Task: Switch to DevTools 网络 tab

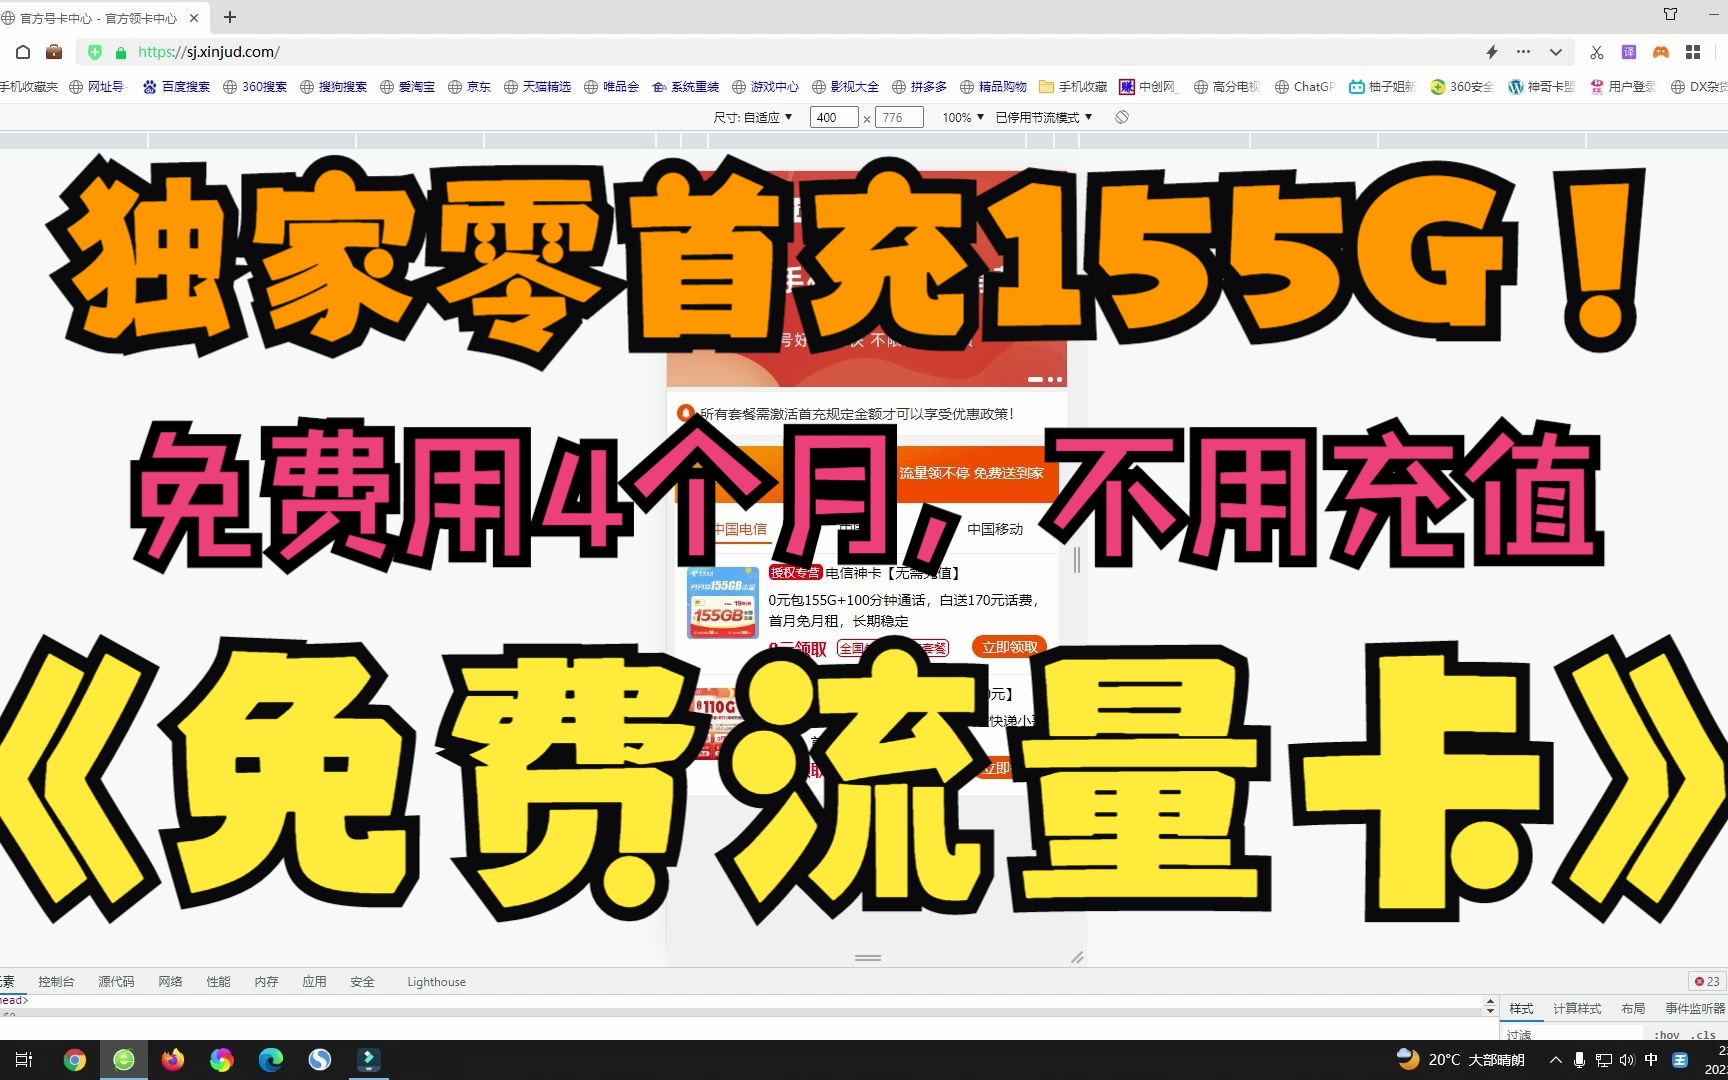Action: (x=170, y=982)
